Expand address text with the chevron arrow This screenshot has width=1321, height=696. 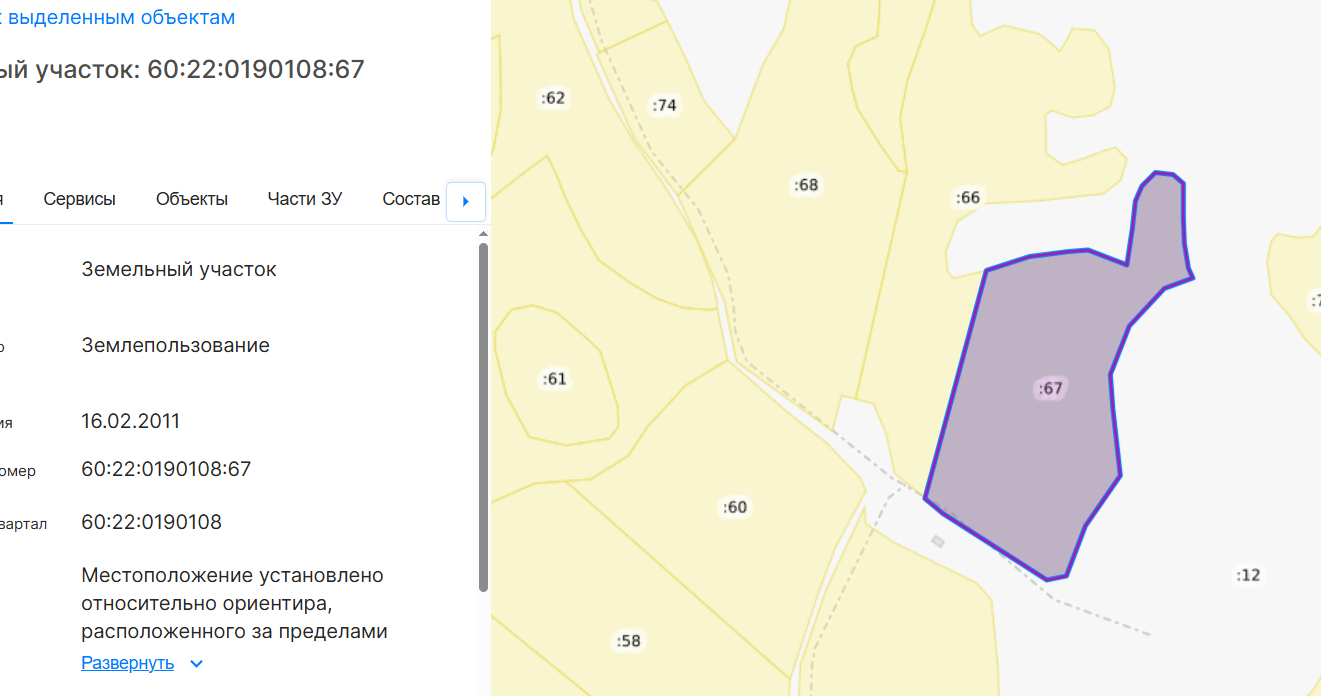pos(196,664)
